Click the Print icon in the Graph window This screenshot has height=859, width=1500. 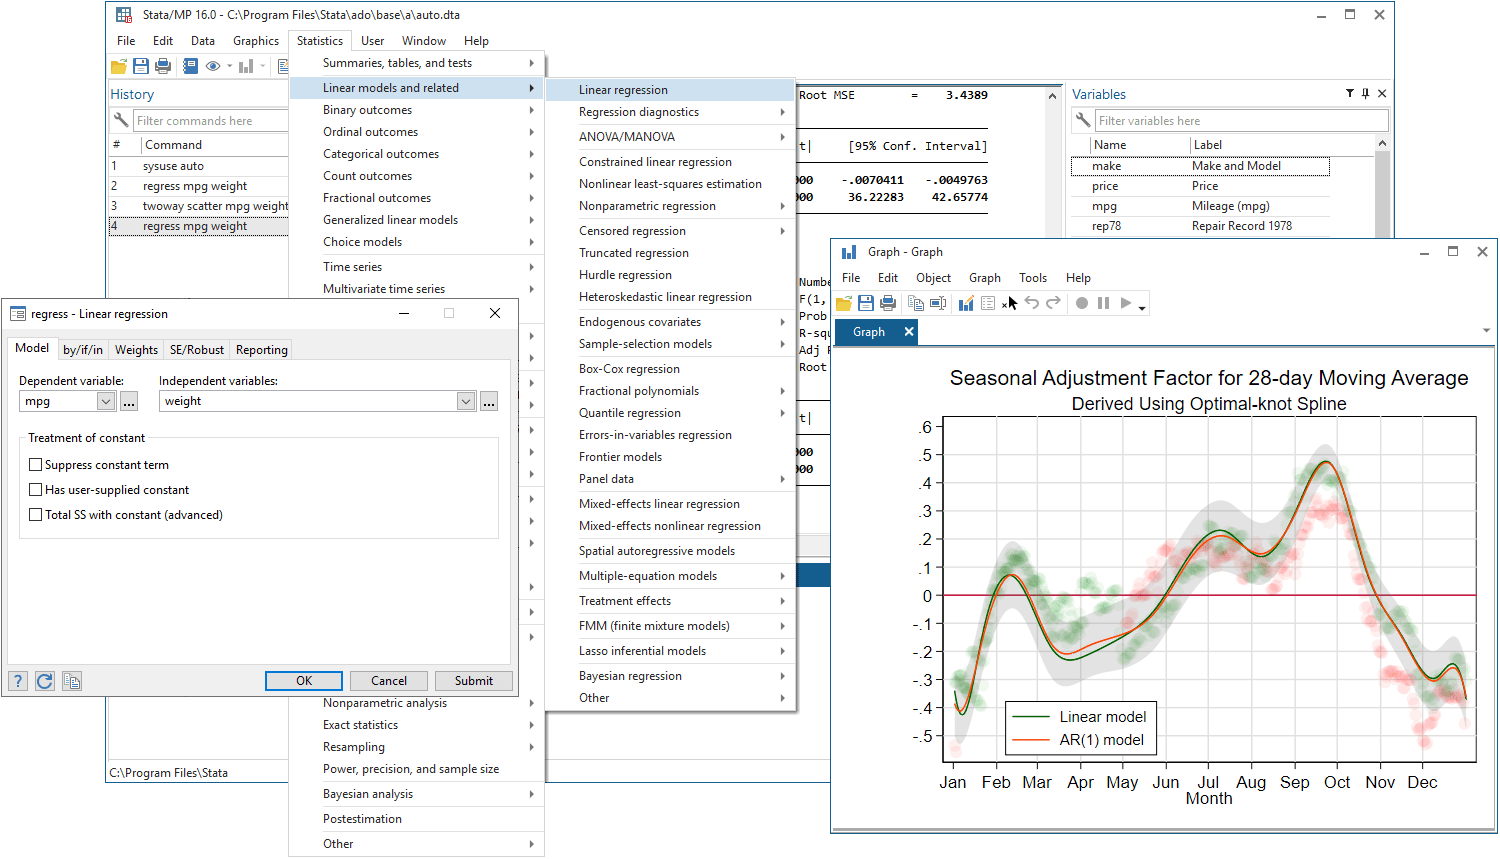[888, 303]
